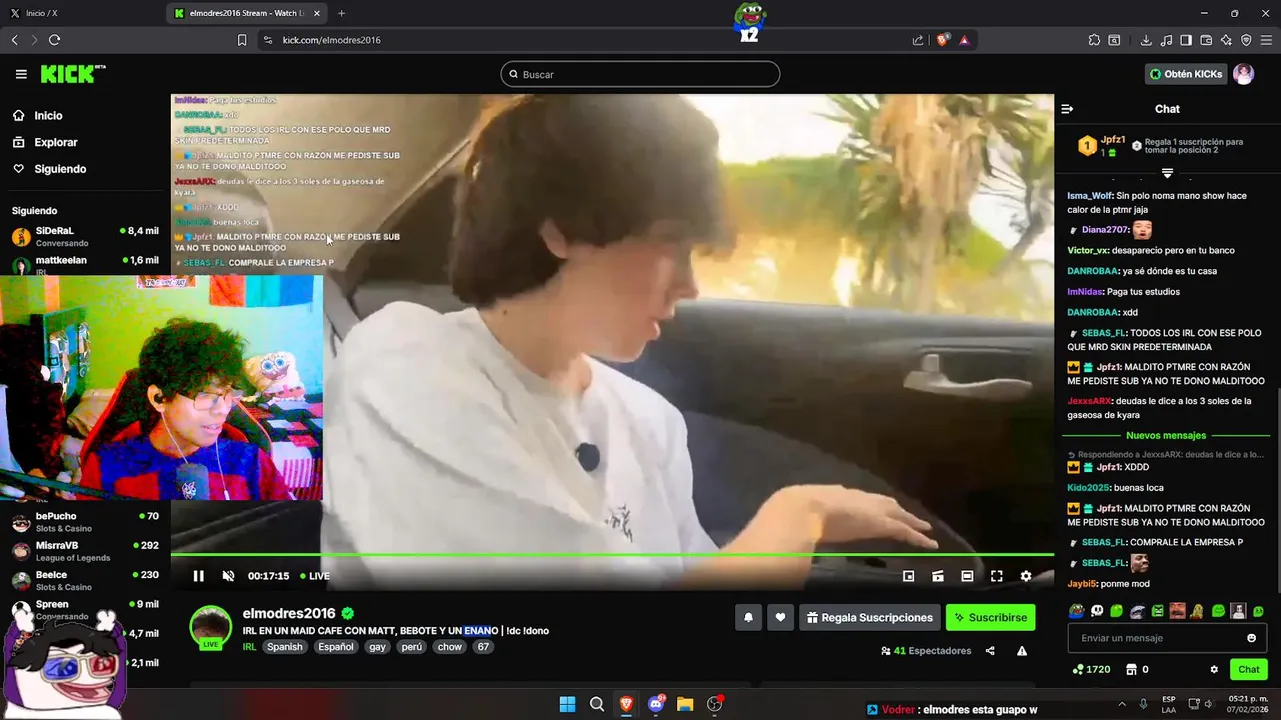Insert the skull thought-bubble emote
The width and height of the screenshot is (1281, 720).
1097,611
